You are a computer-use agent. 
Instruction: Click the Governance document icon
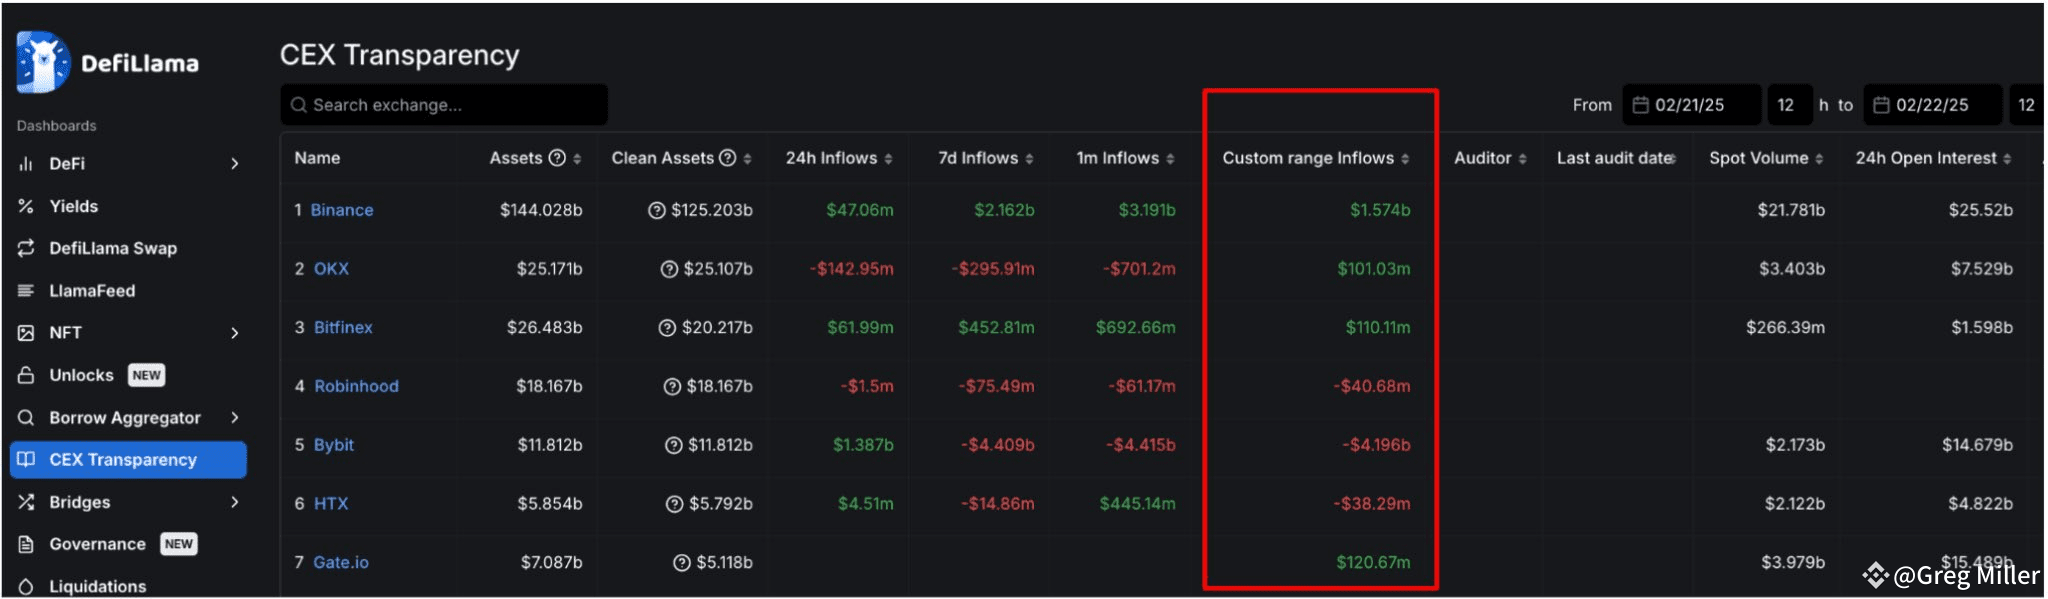pos(26,544)
